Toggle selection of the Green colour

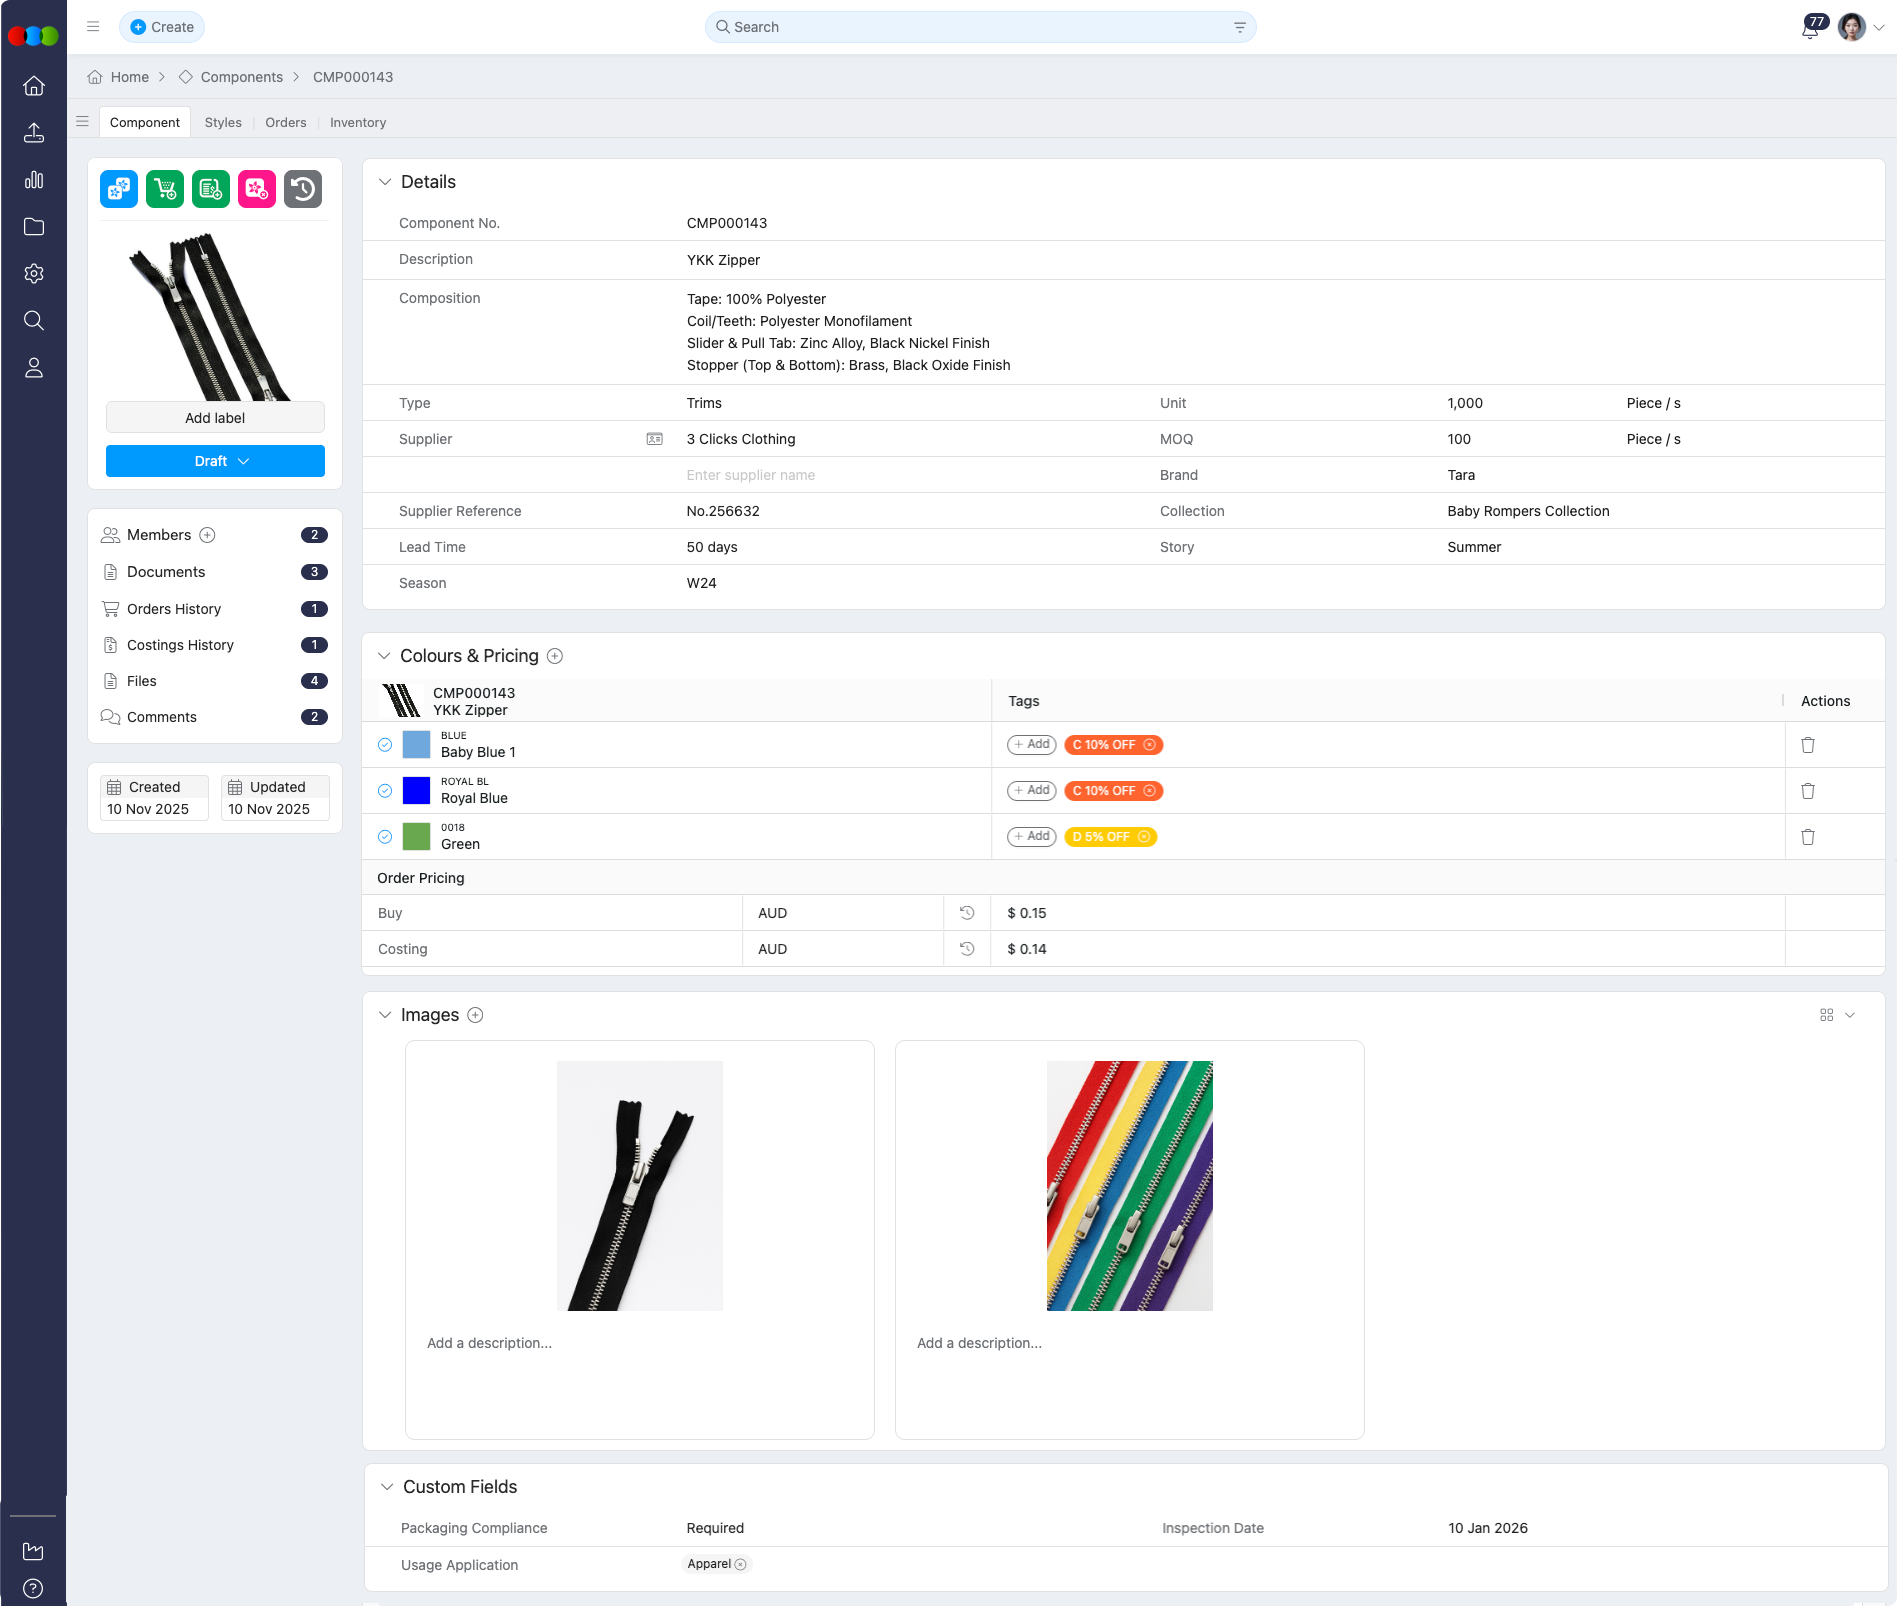(x=384, y=836)
